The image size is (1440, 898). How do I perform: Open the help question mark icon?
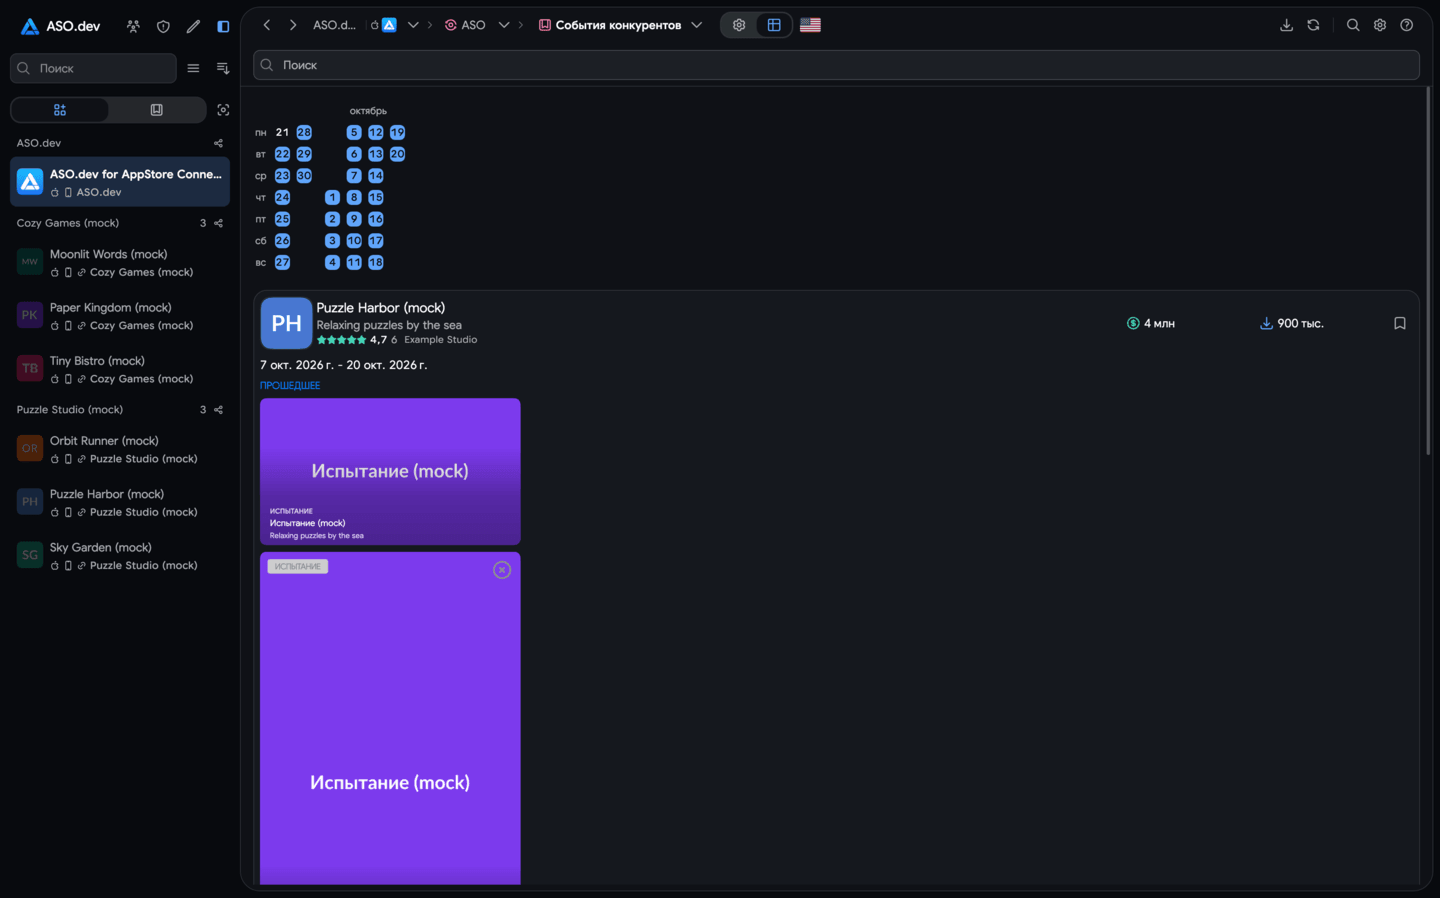(x=1407, y=25)
